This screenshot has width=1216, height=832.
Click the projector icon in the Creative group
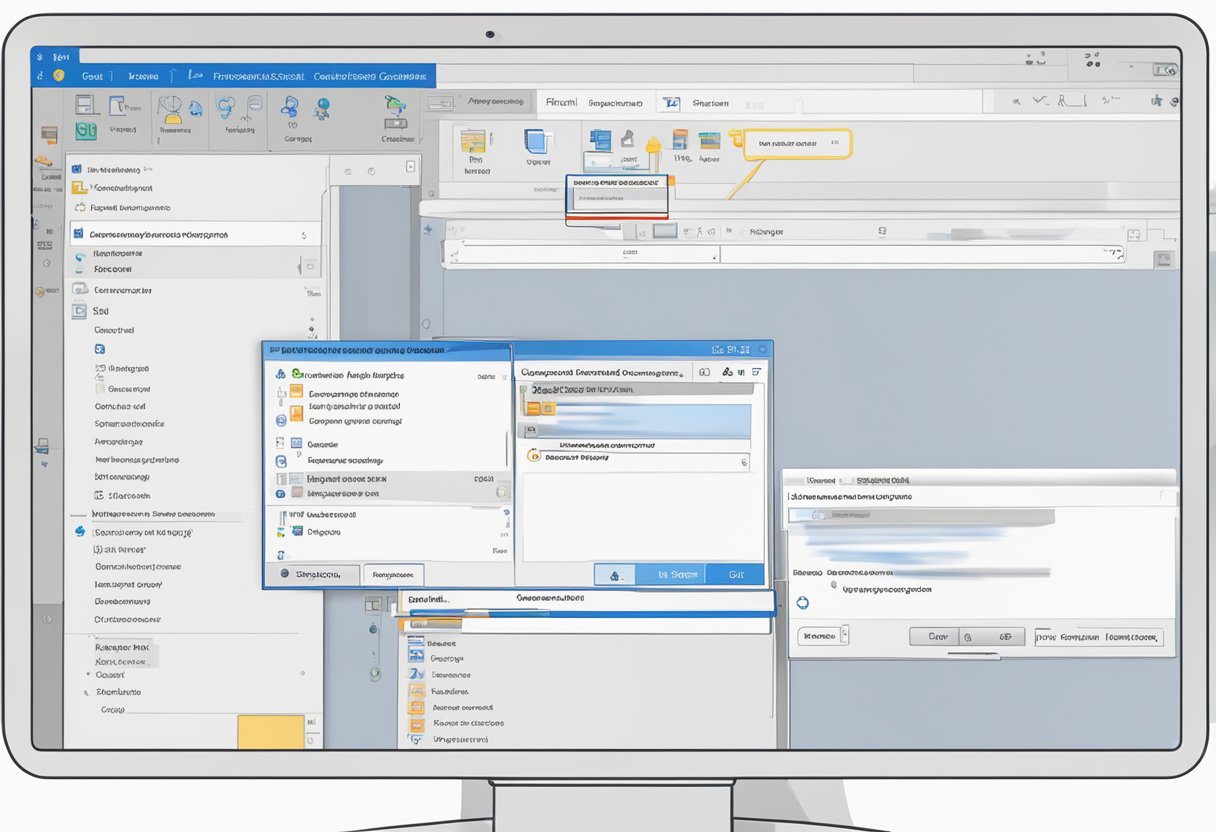point(398,122)
